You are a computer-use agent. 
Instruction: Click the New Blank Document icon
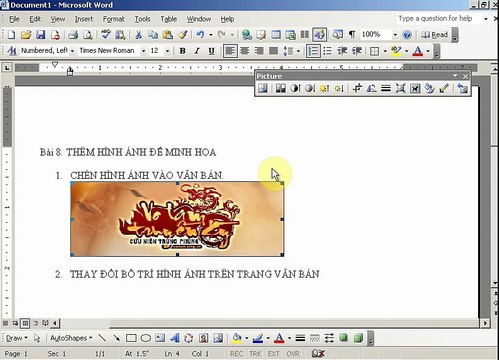(x=11, y=35)
